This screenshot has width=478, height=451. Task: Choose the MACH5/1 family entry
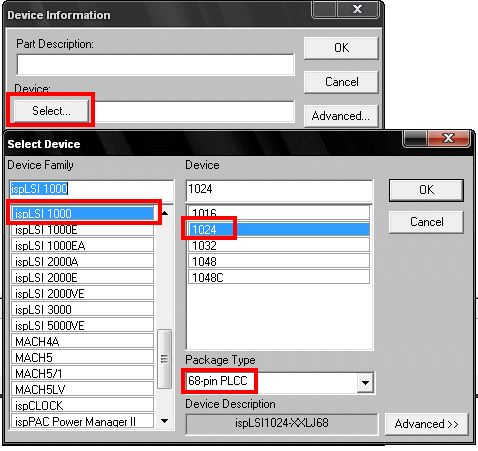(x=83, y=374)
